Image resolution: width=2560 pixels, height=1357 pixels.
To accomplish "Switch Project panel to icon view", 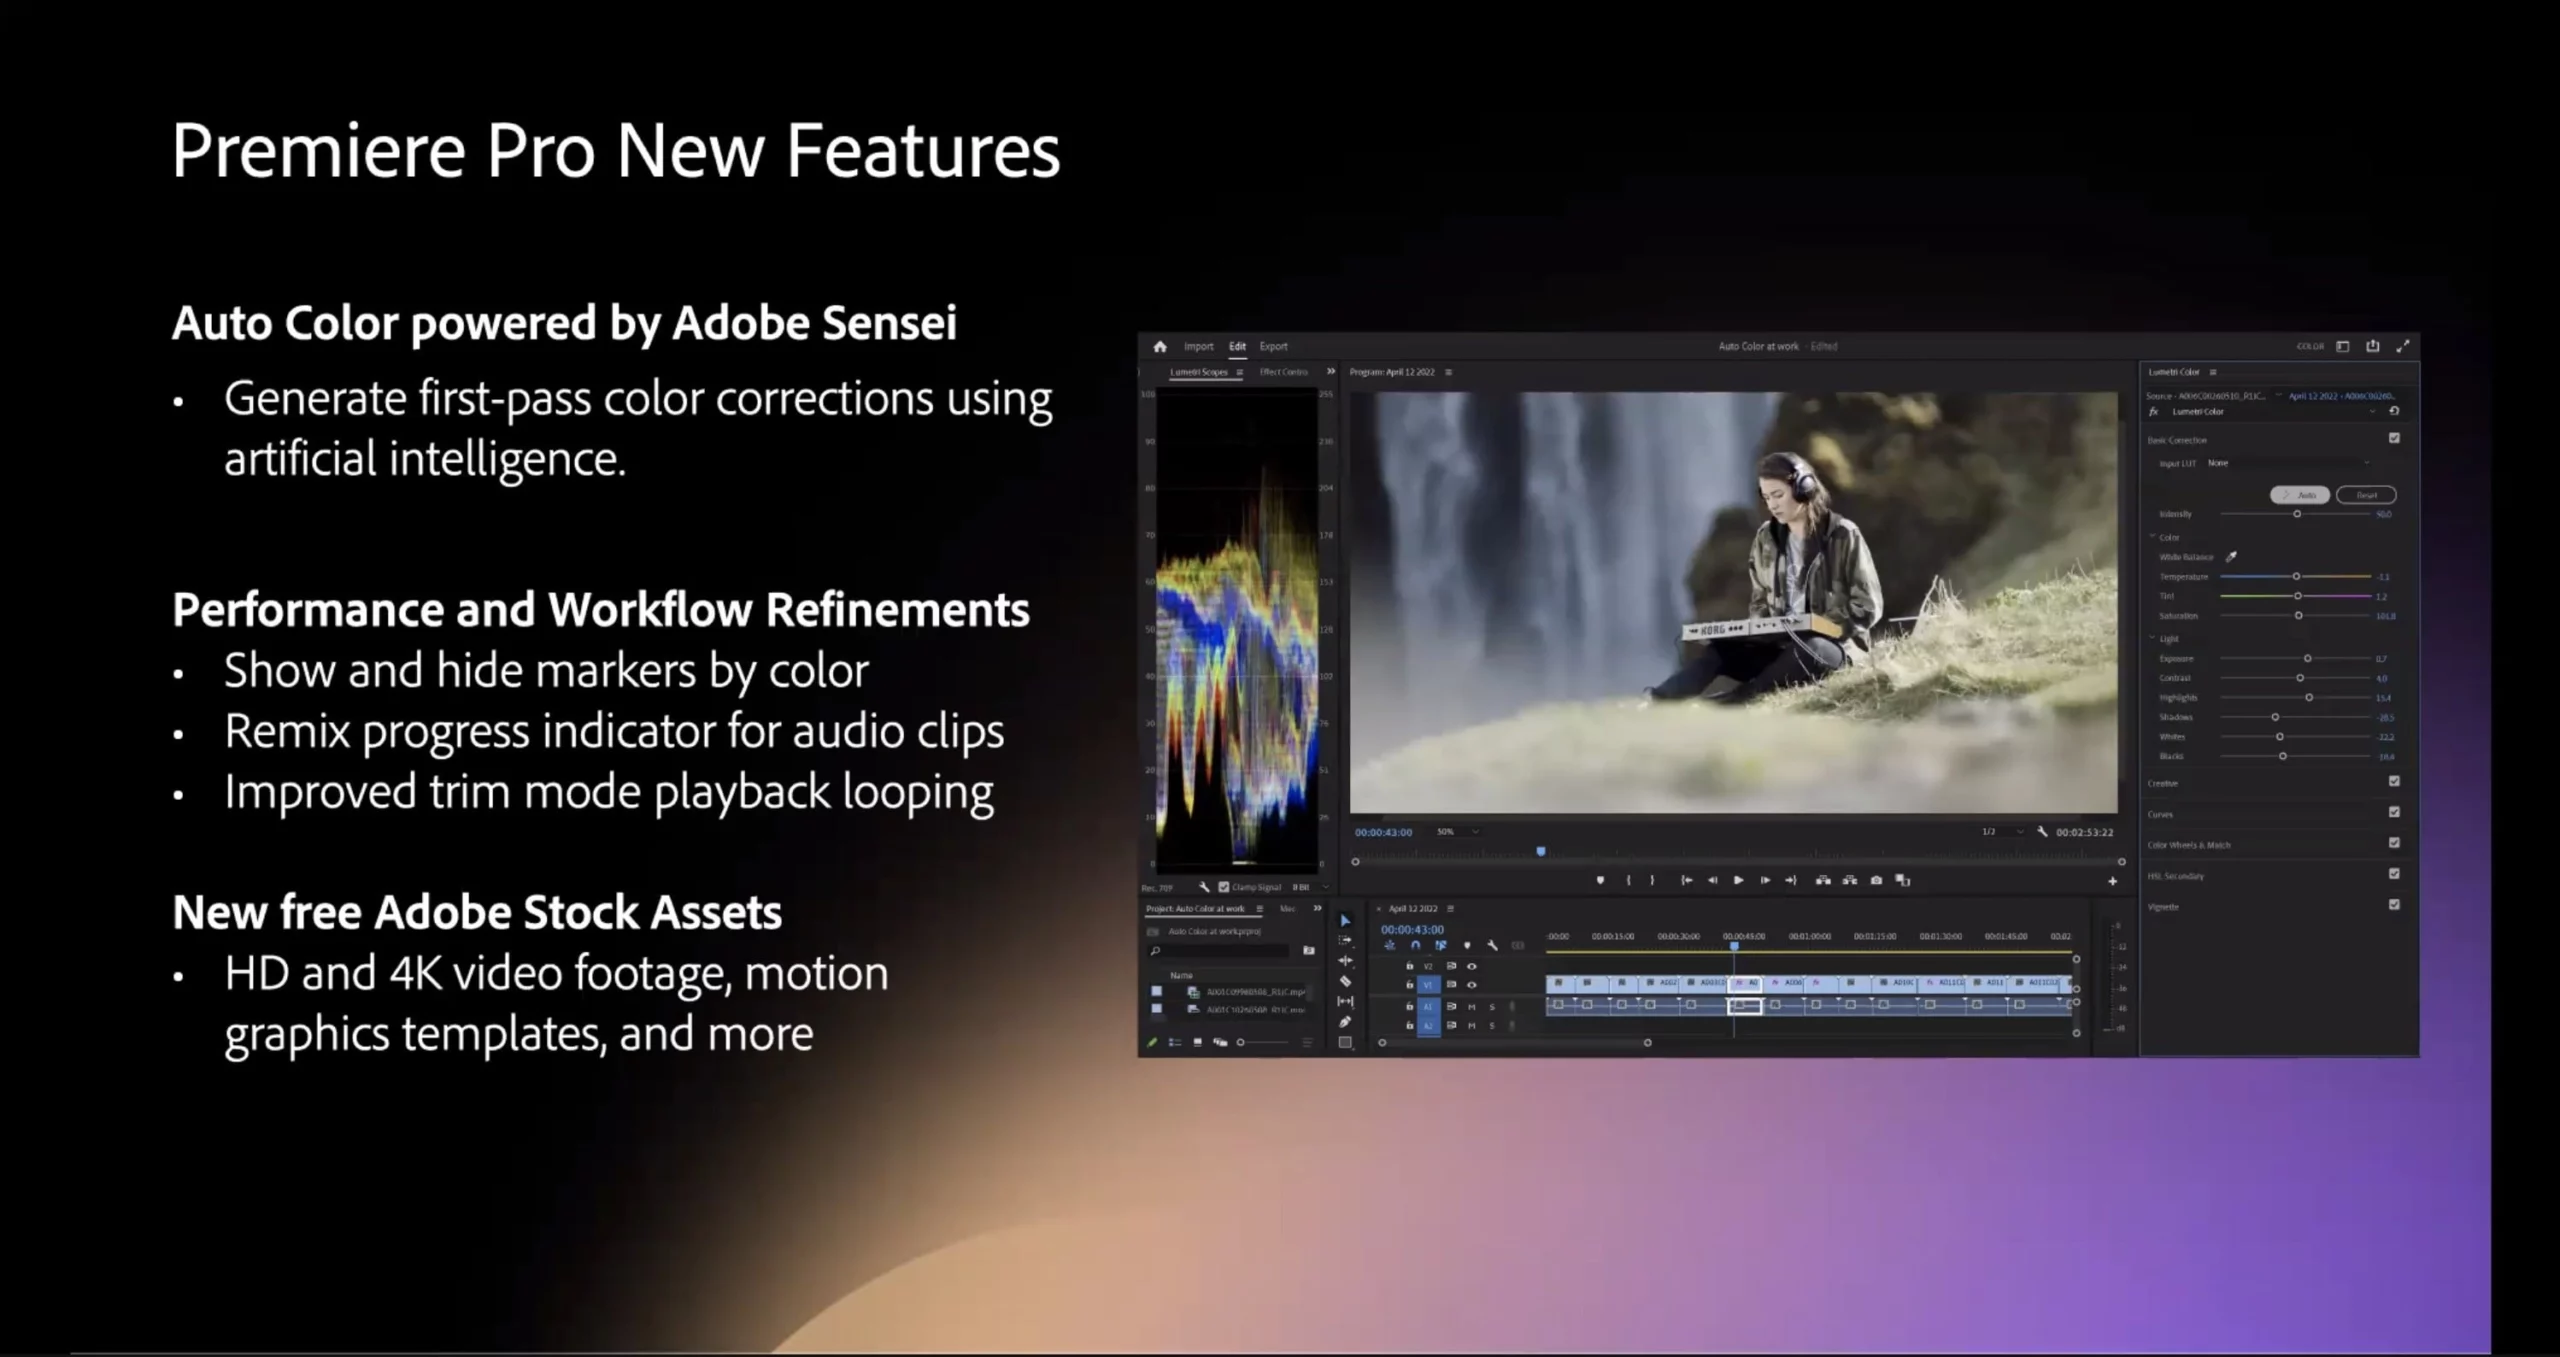I will pos(1197,1042).
